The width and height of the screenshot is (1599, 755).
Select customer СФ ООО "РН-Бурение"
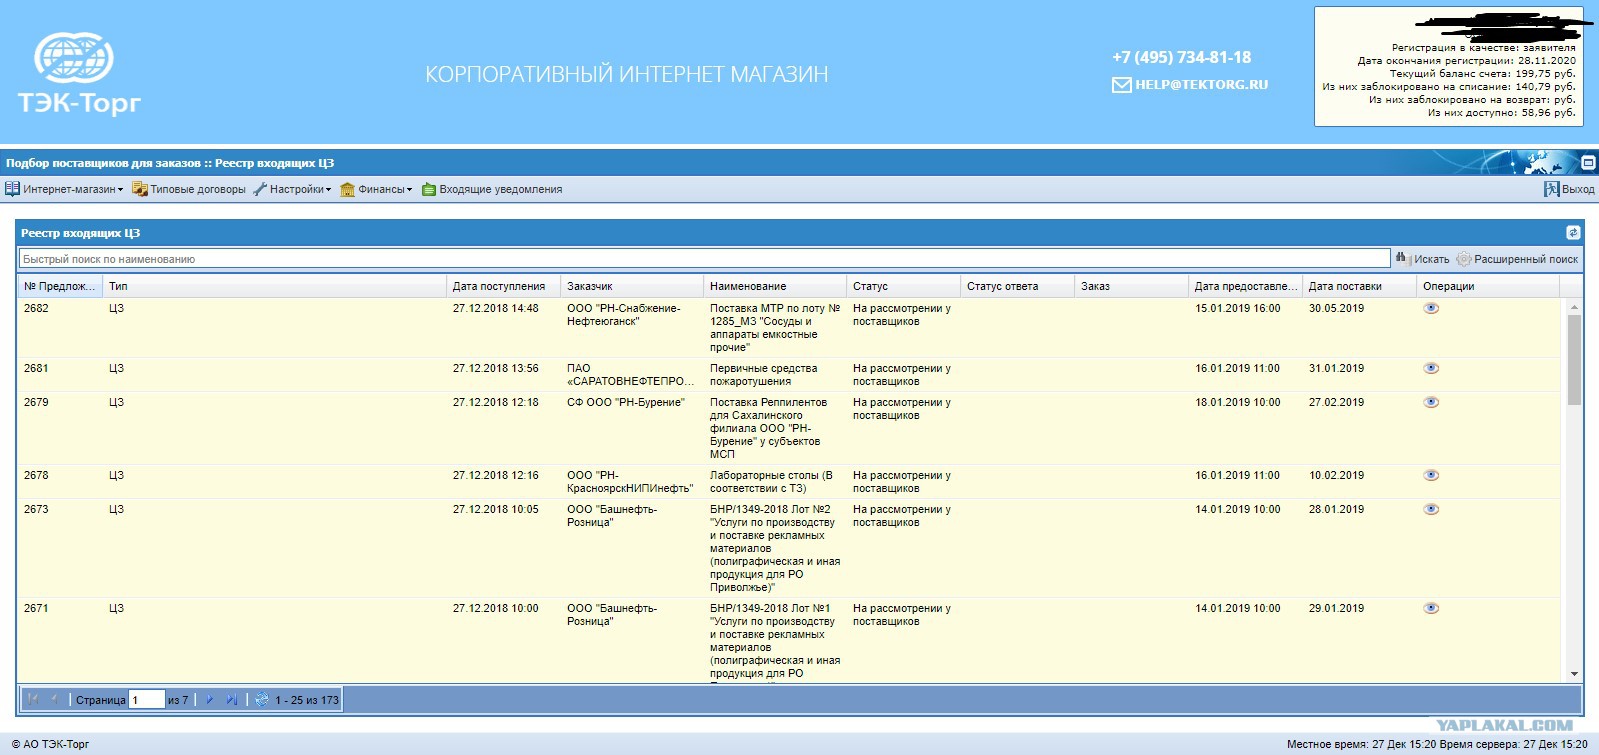coord(625,402)
